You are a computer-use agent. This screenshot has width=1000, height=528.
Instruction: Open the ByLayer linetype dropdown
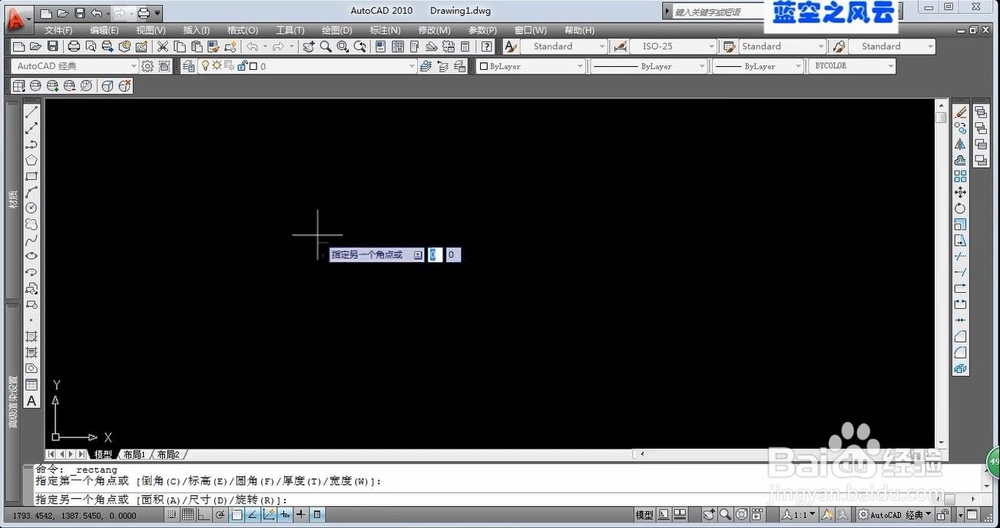[649, 66]
